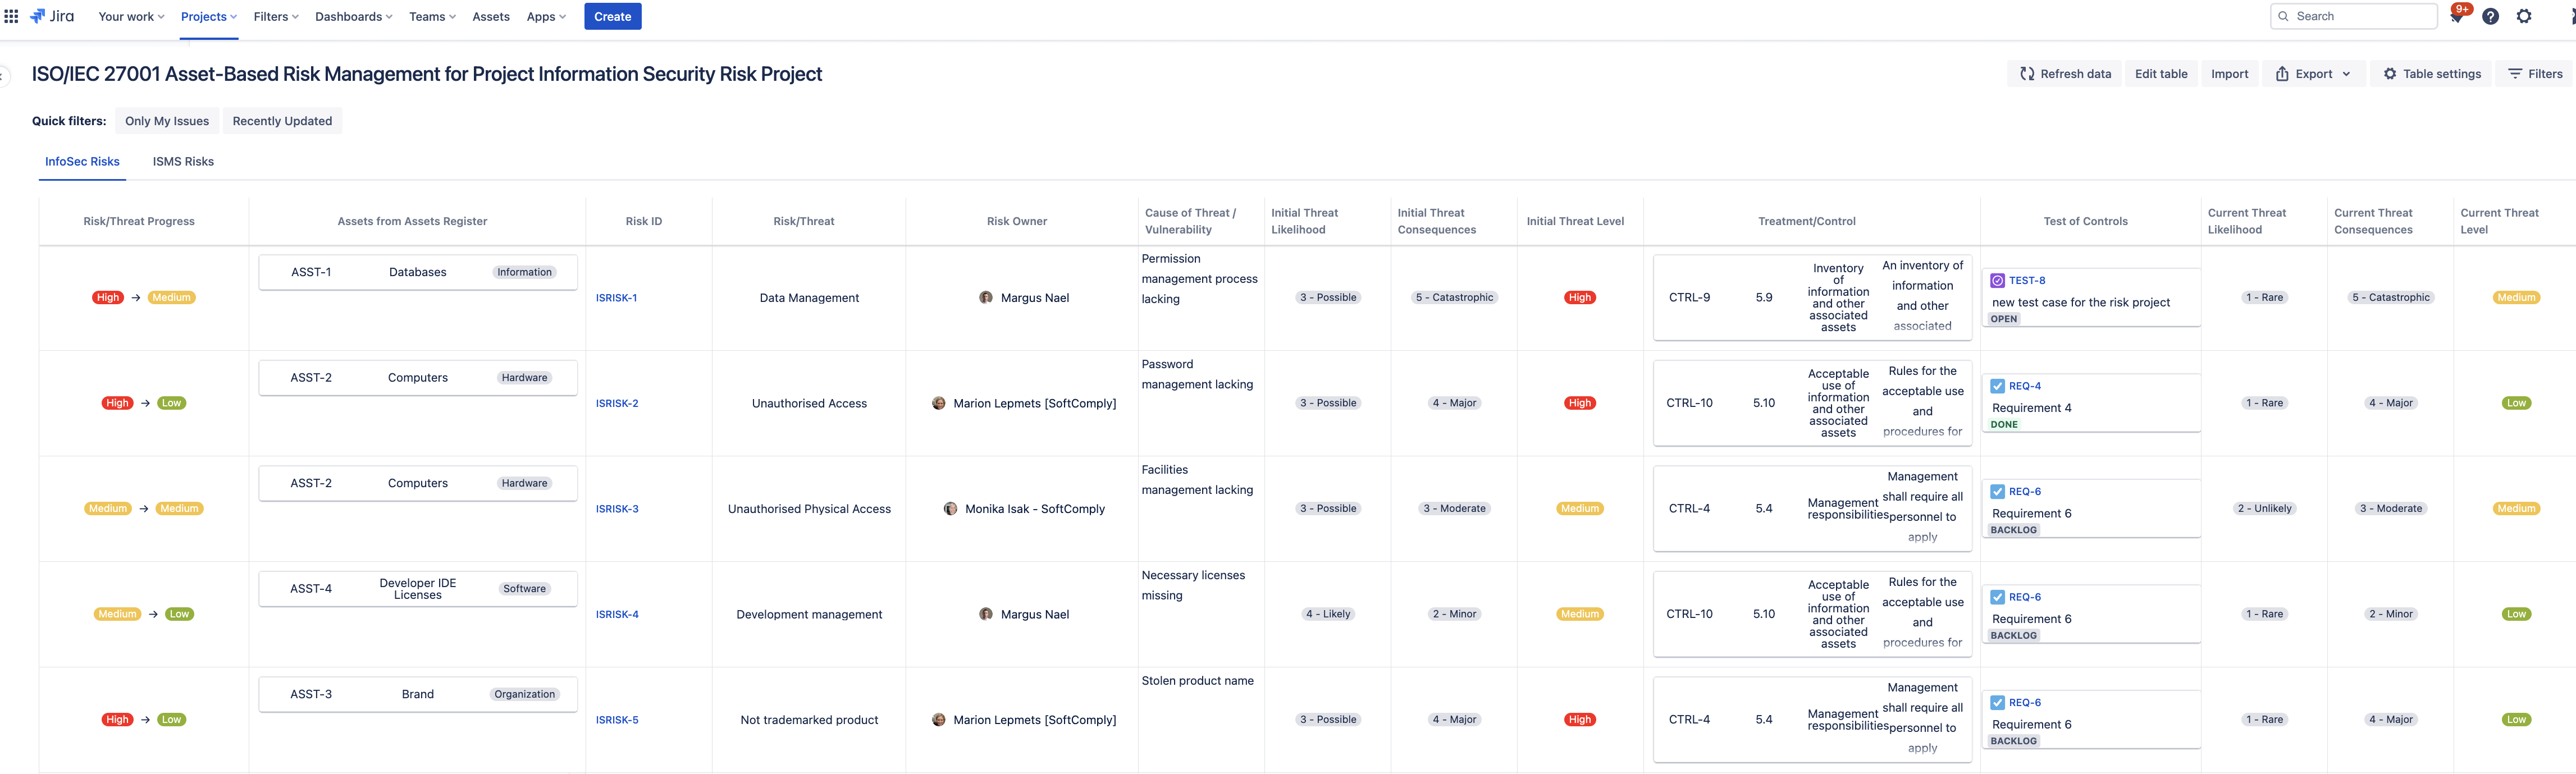
Task: Open the ISRISK-3 issue link
Action: pos(617,509)
